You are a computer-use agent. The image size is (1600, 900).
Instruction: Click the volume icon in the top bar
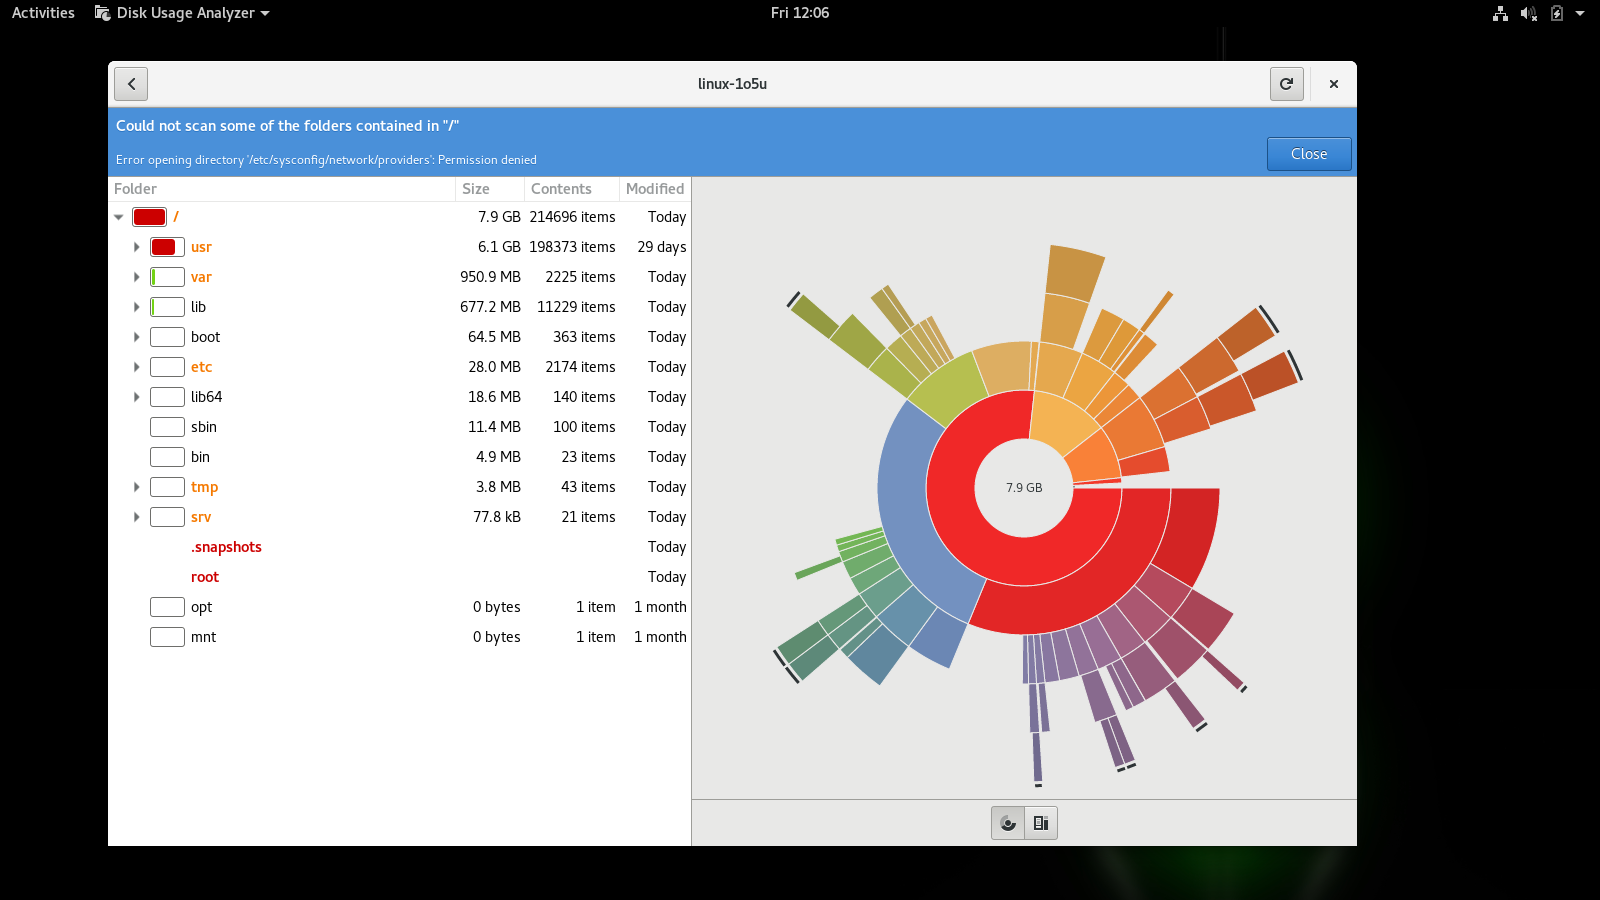(x=1528, y=13)
